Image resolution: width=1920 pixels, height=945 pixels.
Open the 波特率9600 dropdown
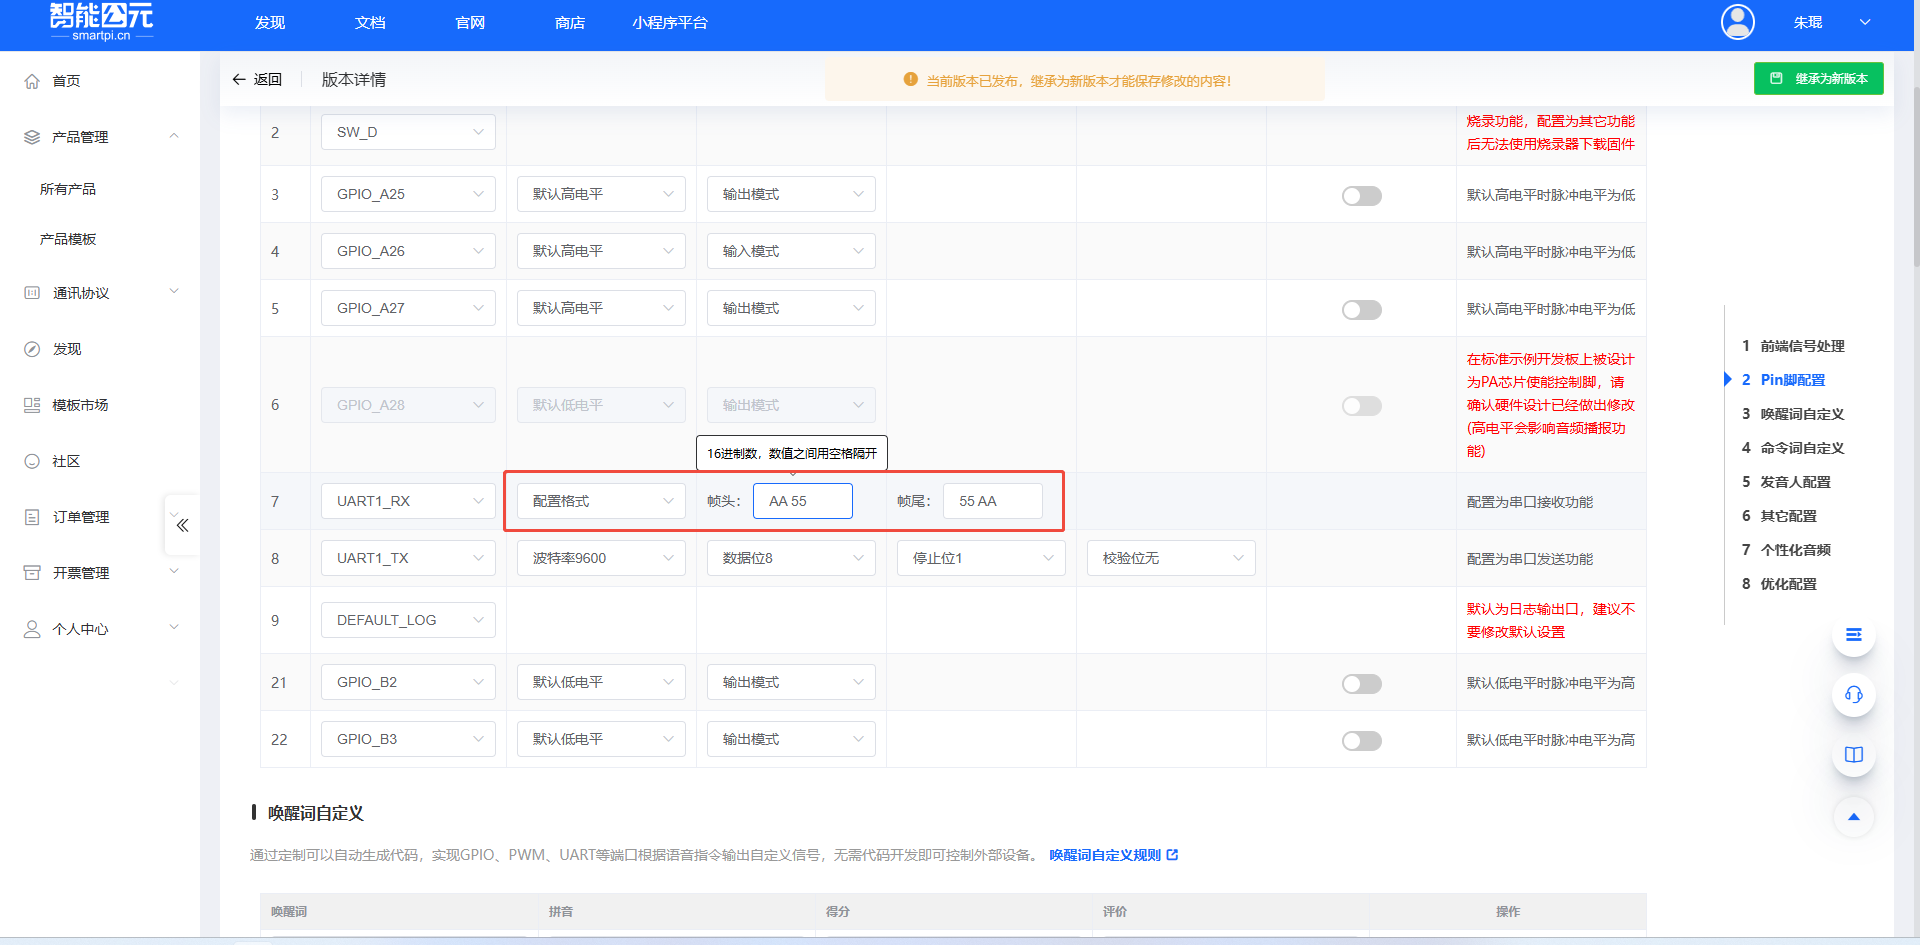[x=600, y=558]
